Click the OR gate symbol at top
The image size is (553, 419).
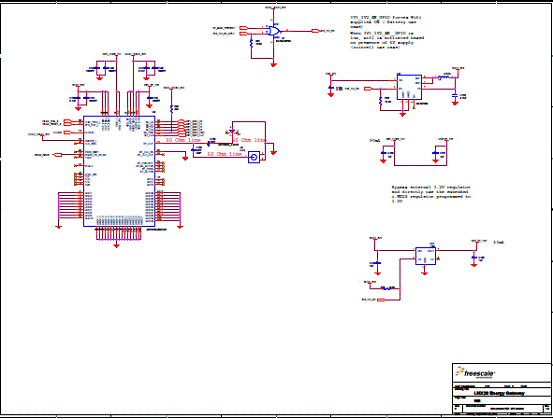click(x=273, y=31)
